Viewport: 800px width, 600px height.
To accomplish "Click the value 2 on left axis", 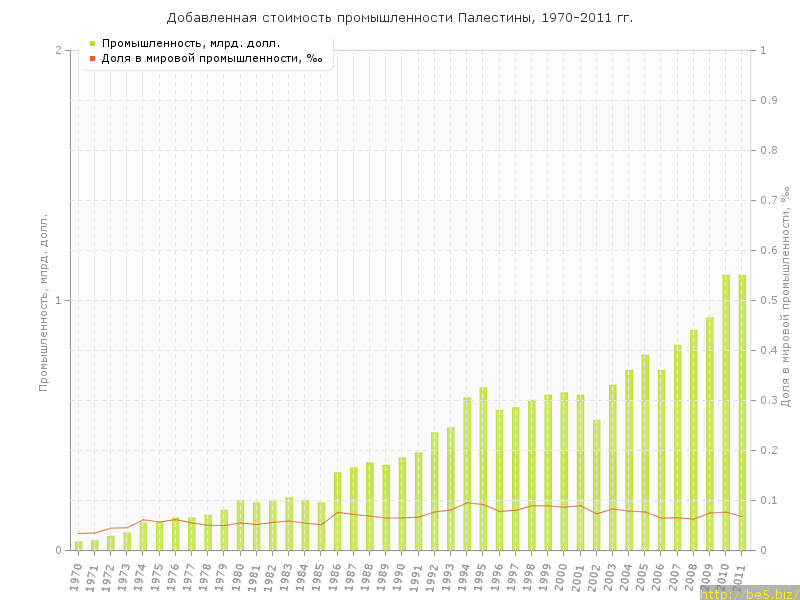I will pyautogui.click(x=58, y=50).
